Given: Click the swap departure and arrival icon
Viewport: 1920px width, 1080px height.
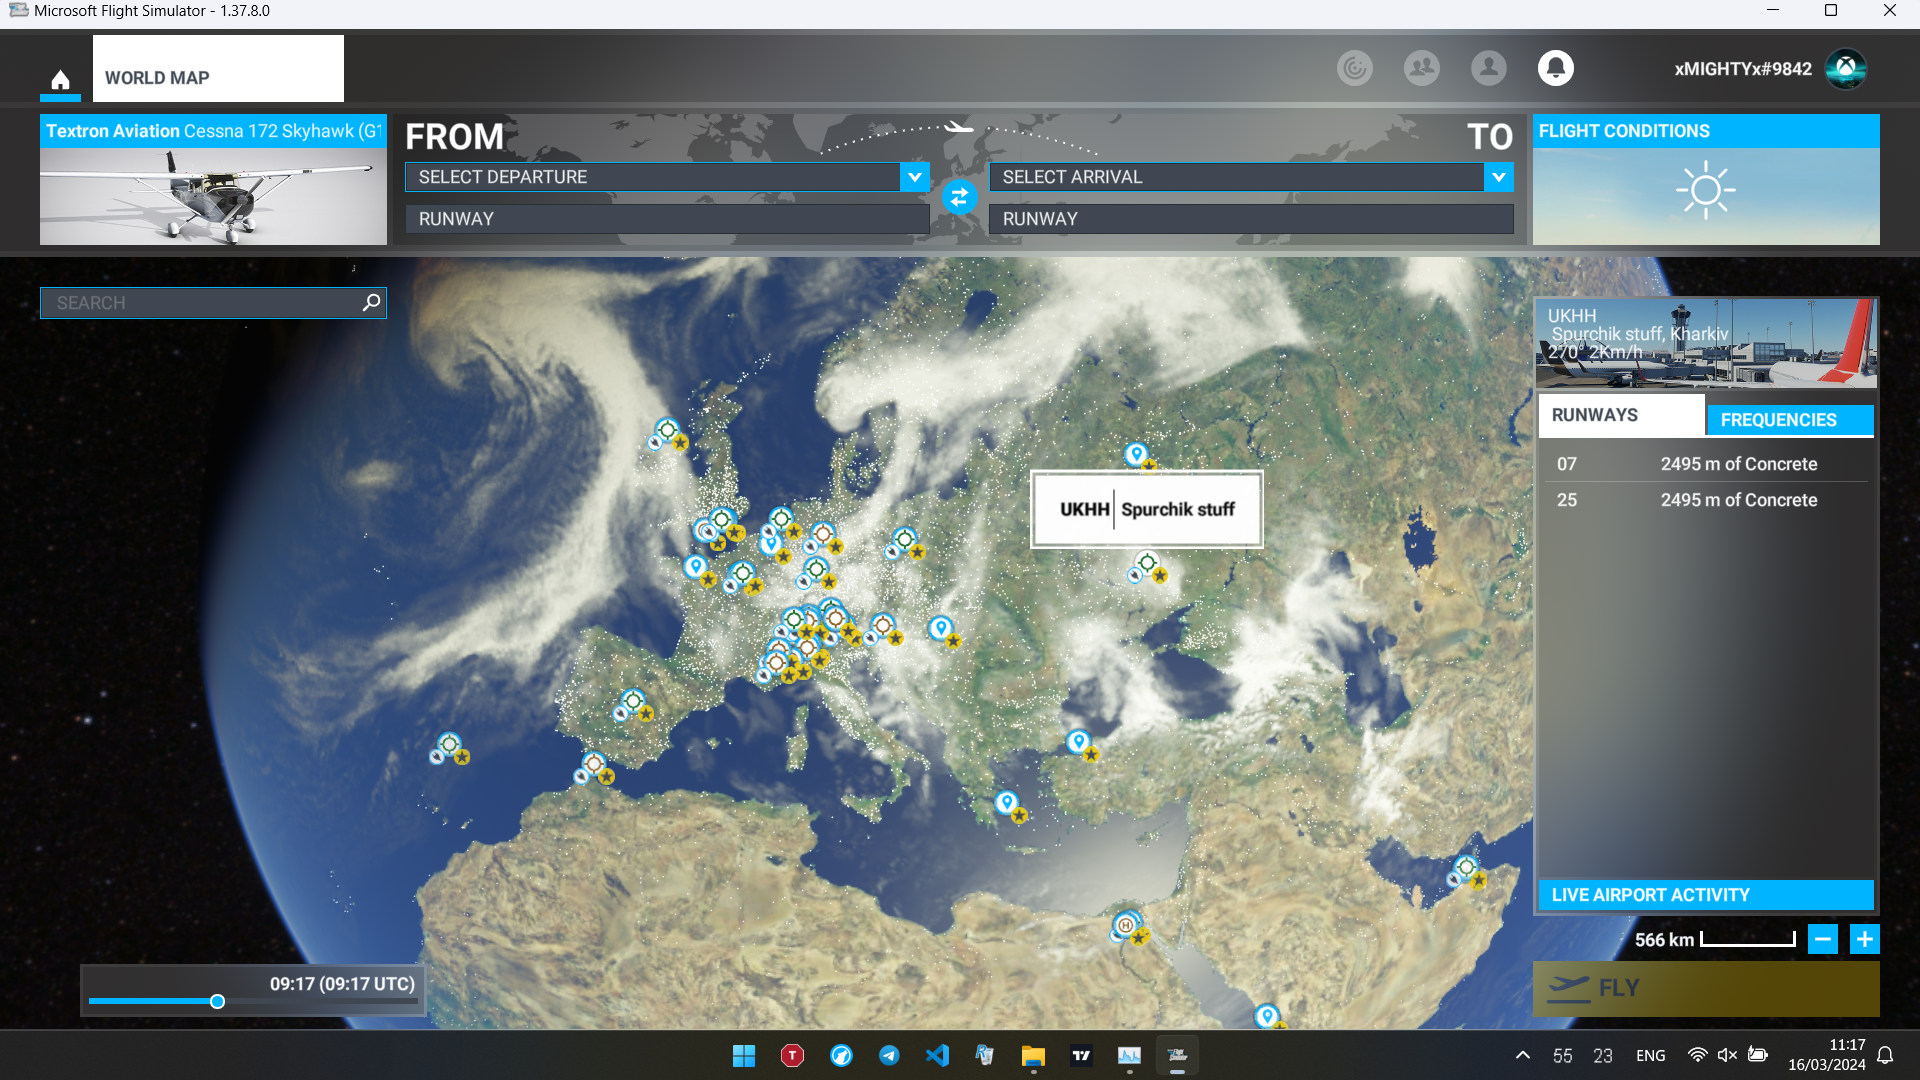Looking at the screenshot, I should (x=959, y=197).
